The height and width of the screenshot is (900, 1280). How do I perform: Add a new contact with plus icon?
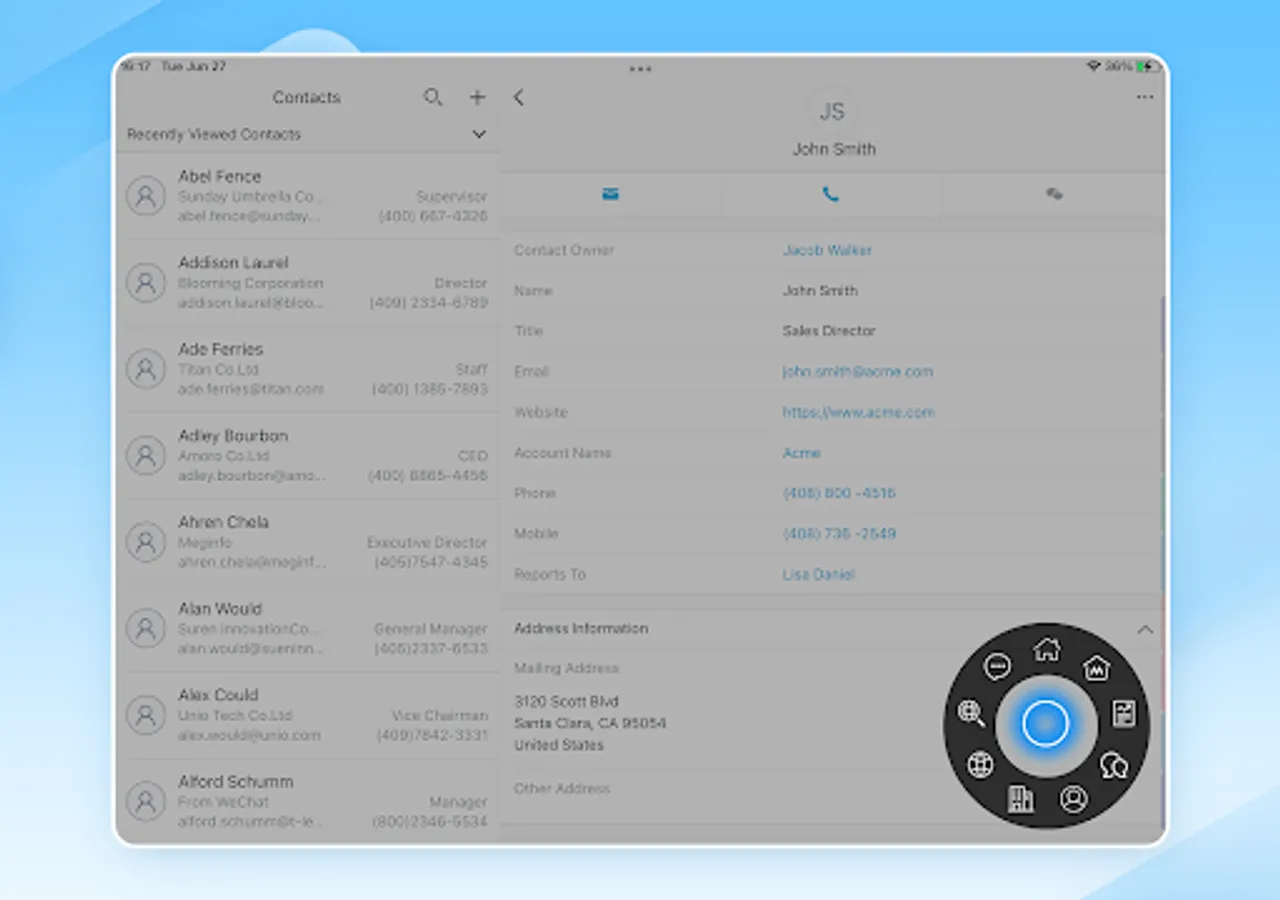[478, 97]
